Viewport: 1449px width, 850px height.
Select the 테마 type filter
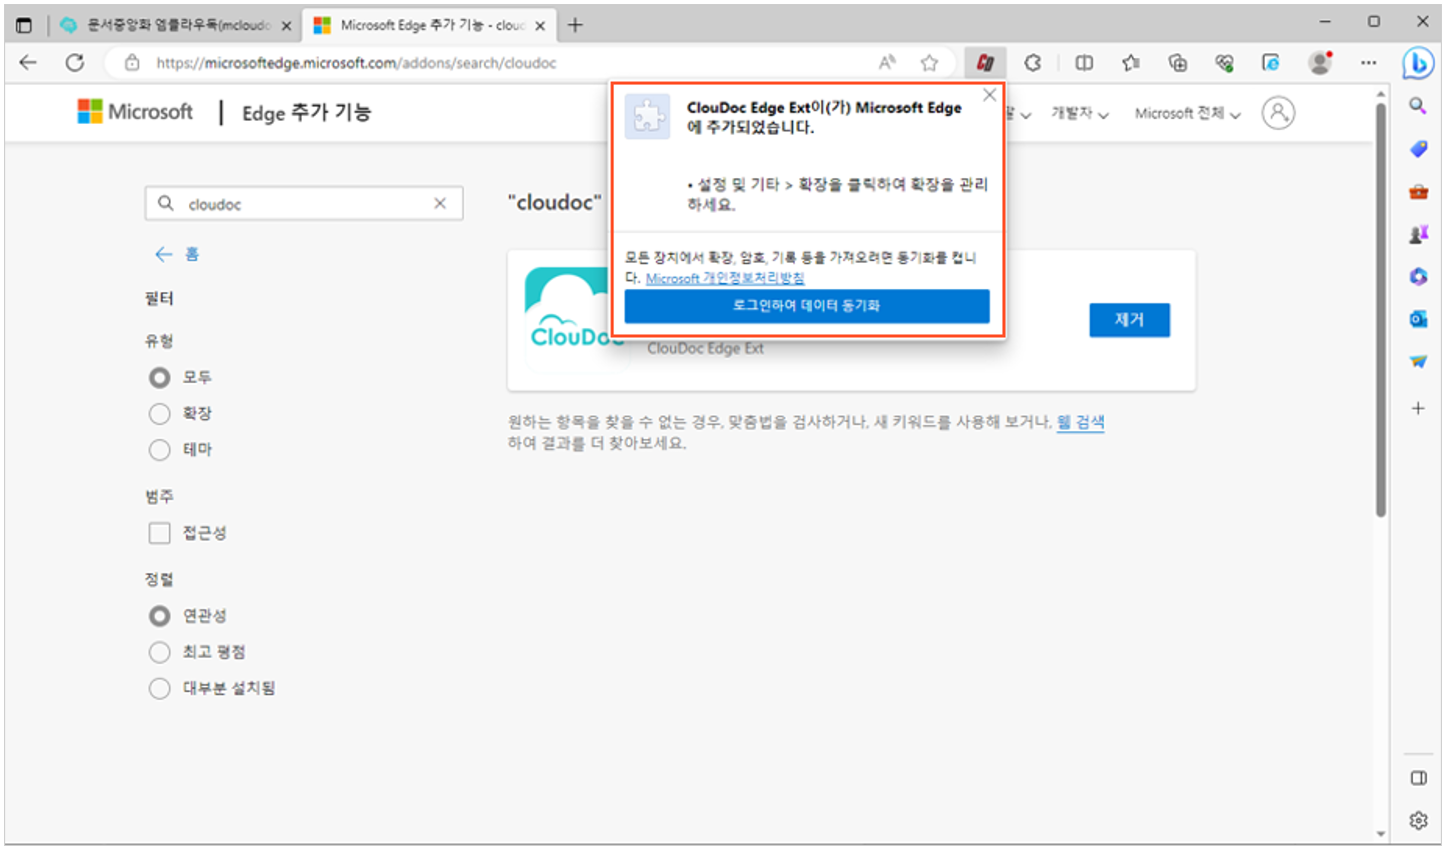point(159,450)
